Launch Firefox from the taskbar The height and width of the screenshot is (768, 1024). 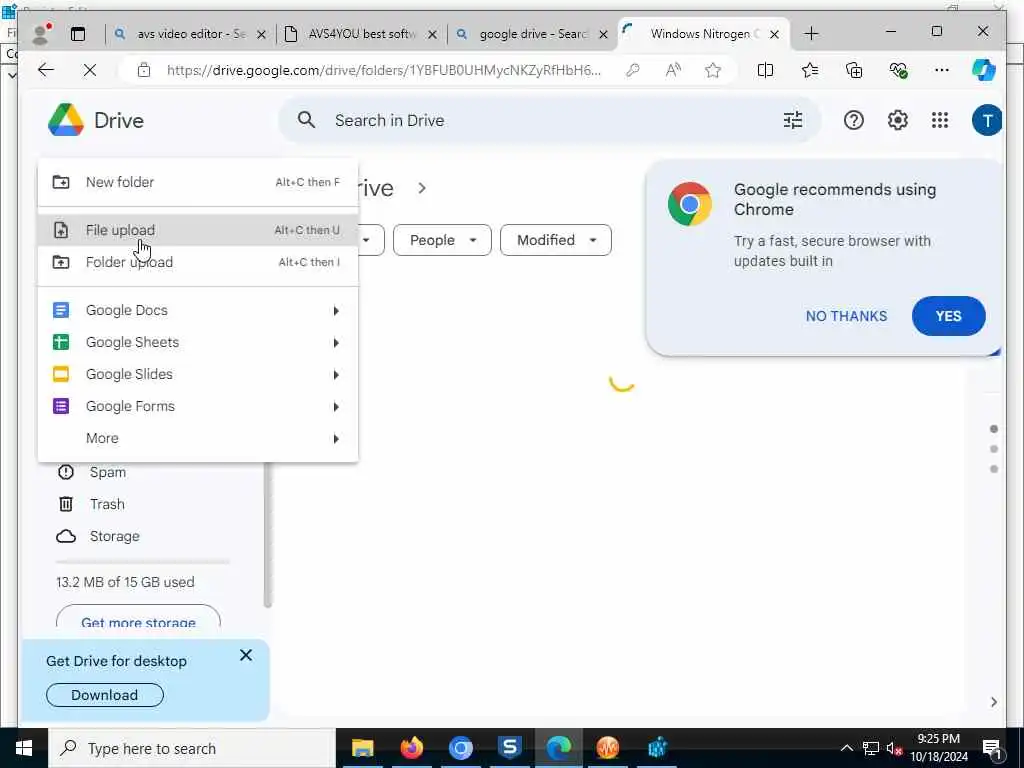click(x=411, y=748)
